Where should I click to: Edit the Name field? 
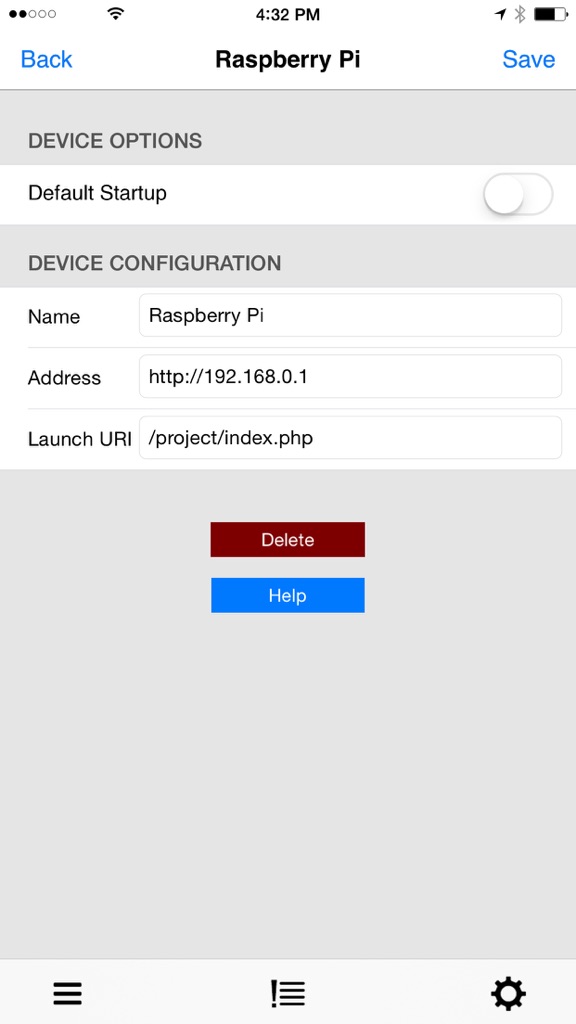[x=350, y=315]
